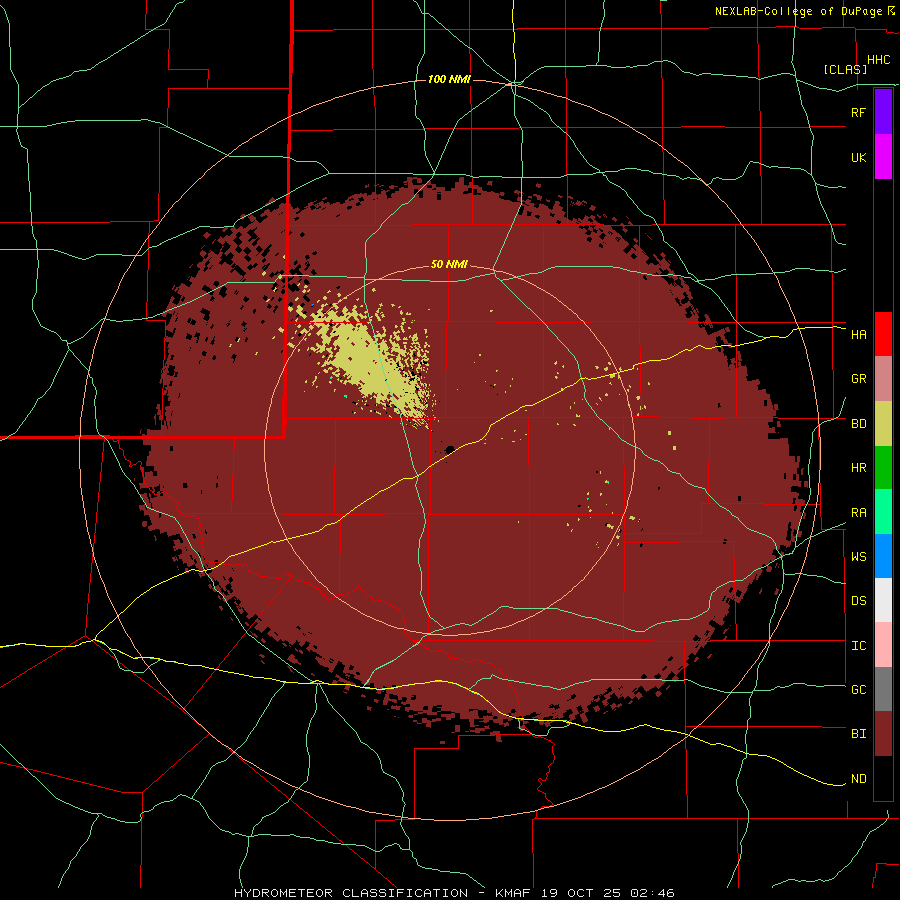Click the gray GC legend swatch

click(x=883, y=689)
